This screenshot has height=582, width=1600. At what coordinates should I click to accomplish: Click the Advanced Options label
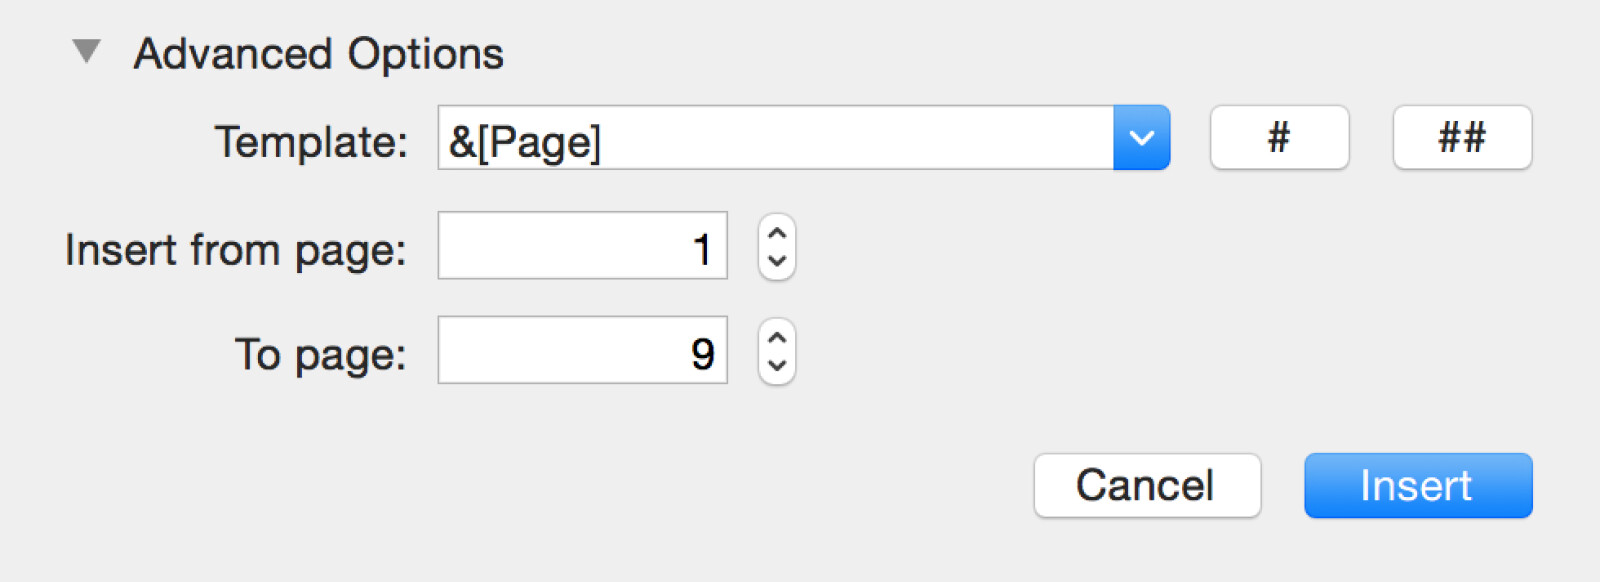[320, 53]
